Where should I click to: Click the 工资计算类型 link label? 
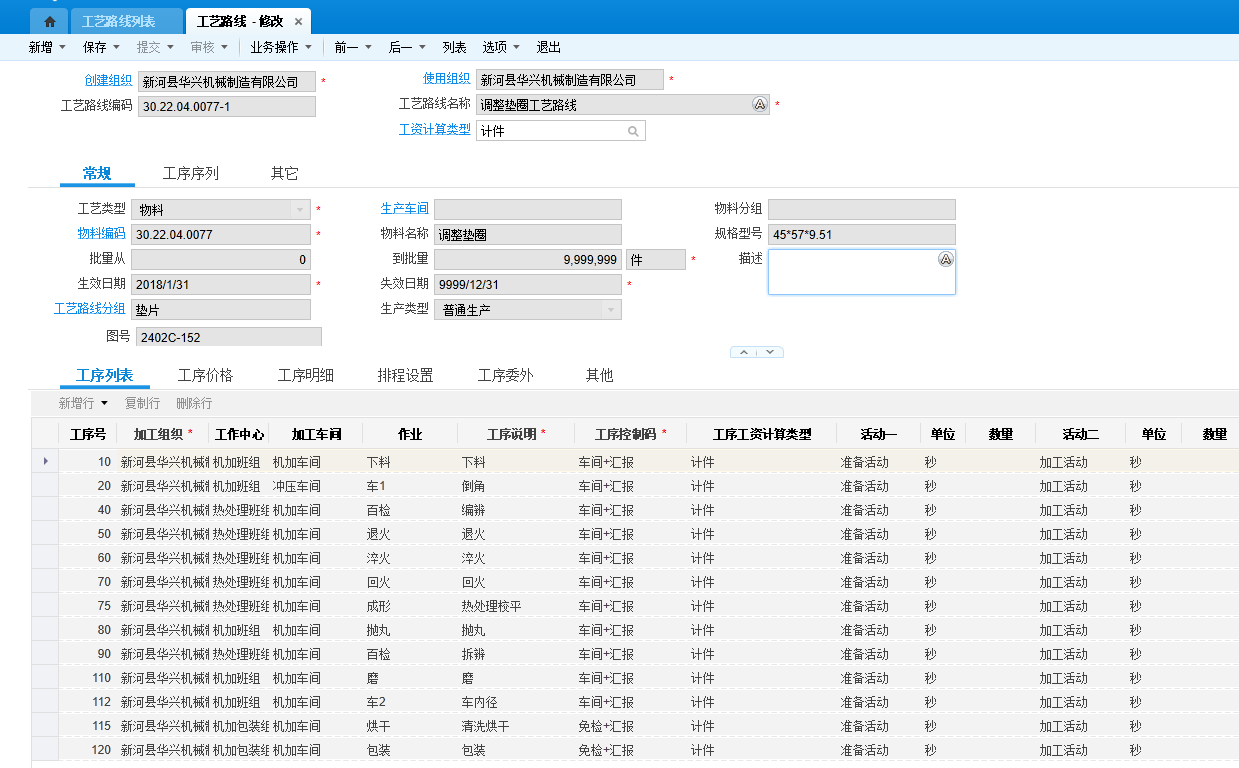pos(435,129)
